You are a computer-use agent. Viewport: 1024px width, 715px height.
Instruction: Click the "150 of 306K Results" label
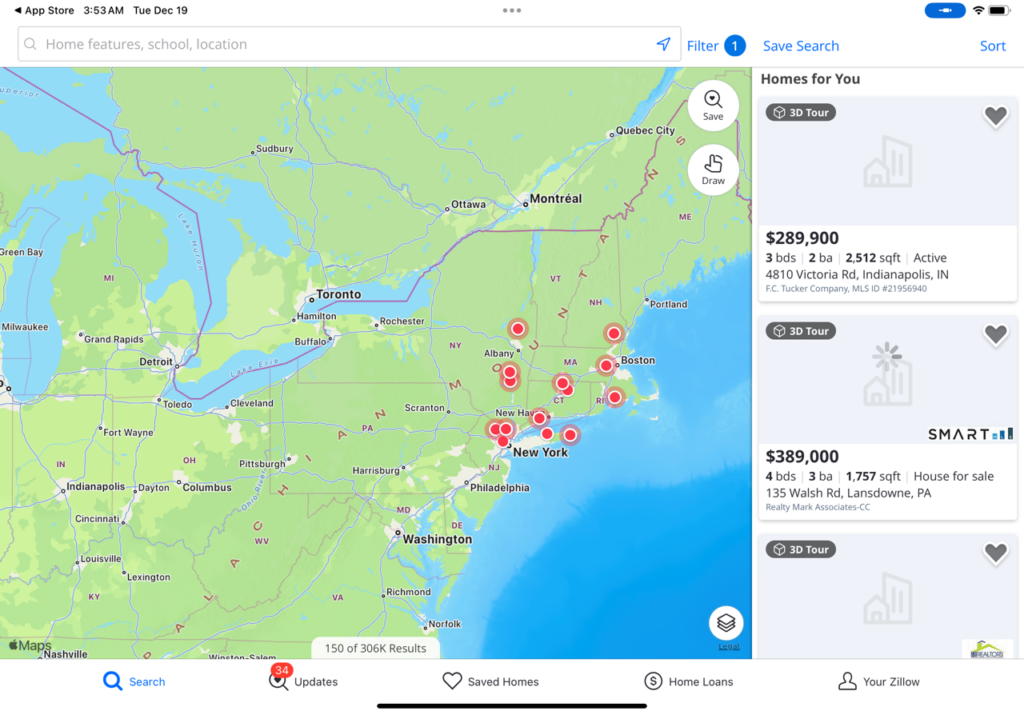coord(376,648)
